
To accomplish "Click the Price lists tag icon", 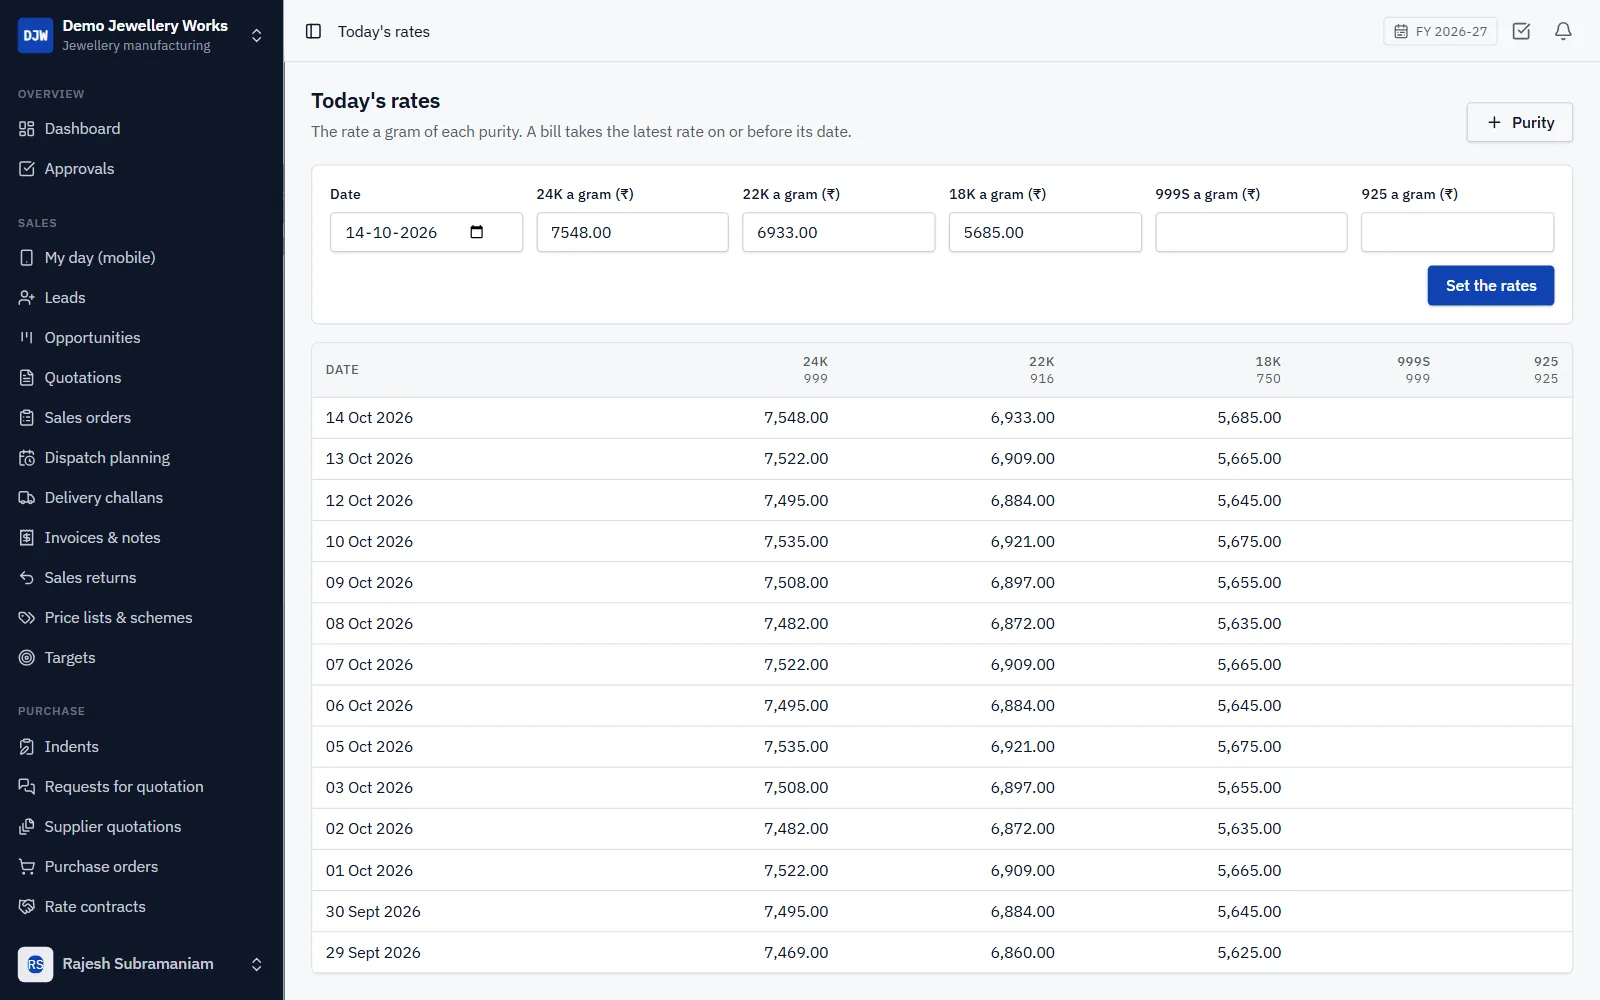I will tap(27, 618).
